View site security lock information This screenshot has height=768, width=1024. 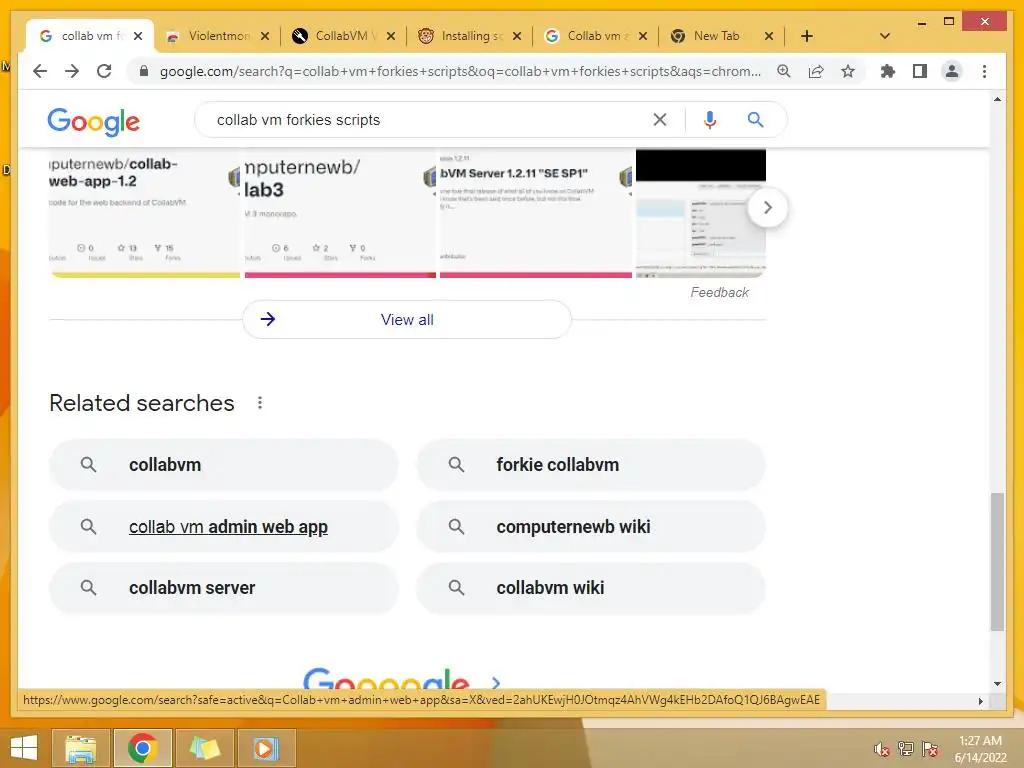point(144,71)
